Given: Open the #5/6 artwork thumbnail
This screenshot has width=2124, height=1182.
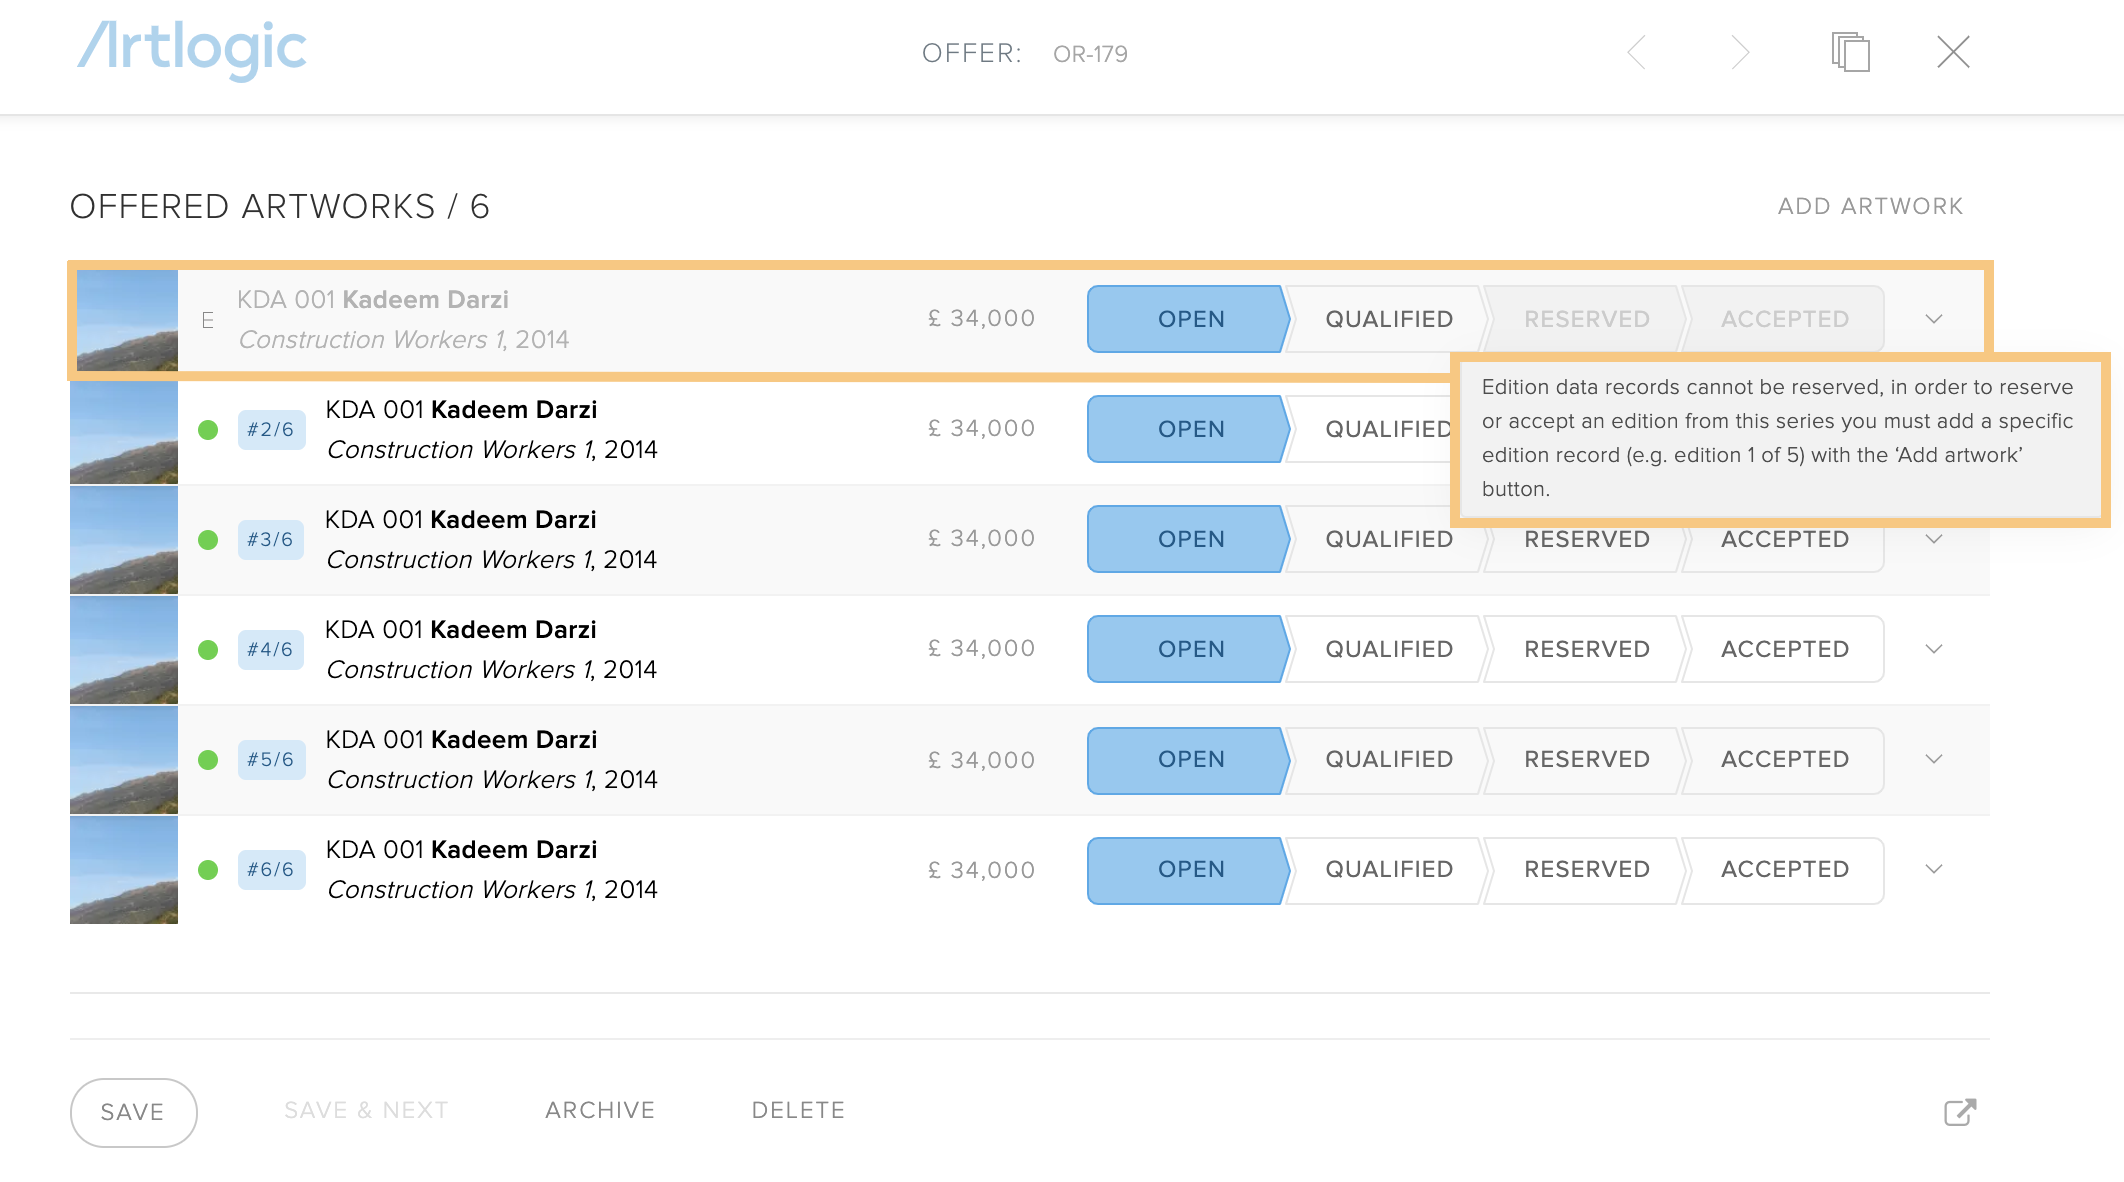Looking at the screenshot, I should pyautogui.click(x=124, y=760).
